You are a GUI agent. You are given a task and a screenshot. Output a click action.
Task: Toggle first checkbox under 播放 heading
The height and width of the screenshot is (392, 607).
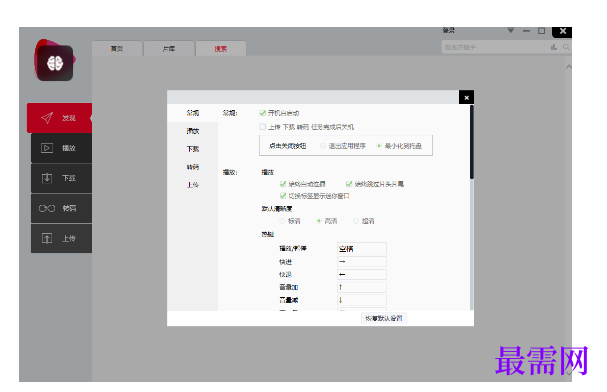(283, 184)
